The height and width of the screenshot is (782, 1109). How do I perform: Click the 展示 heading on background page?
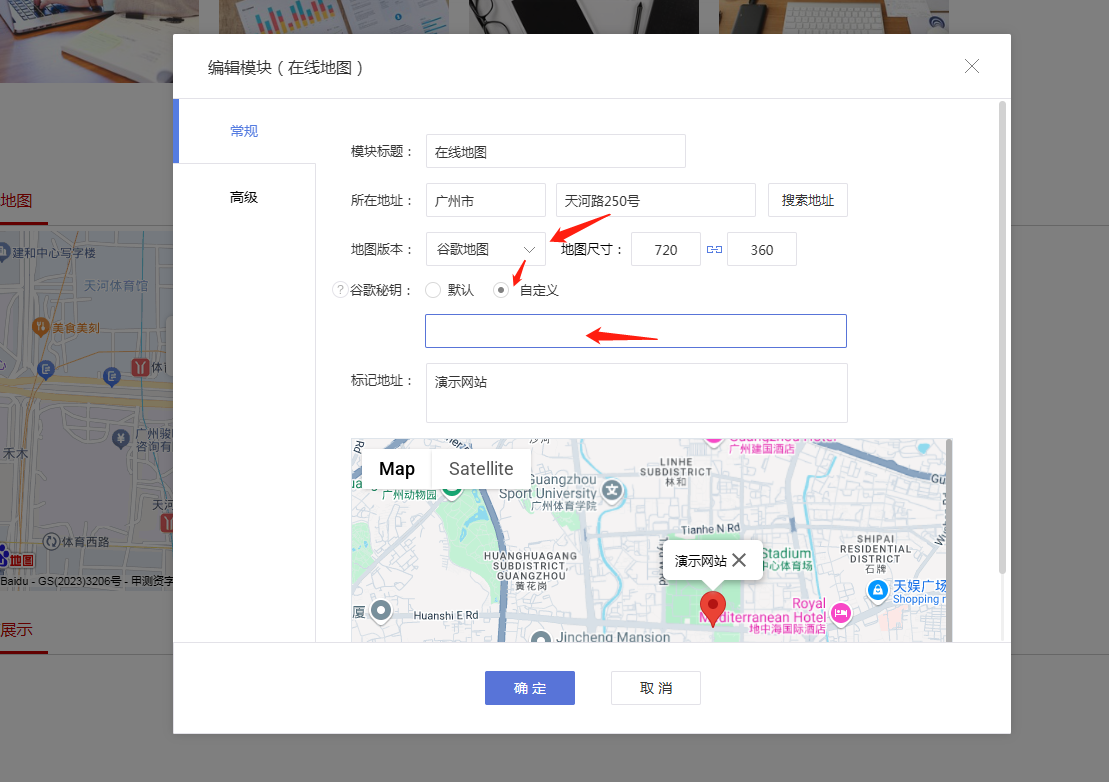(16, 629)
